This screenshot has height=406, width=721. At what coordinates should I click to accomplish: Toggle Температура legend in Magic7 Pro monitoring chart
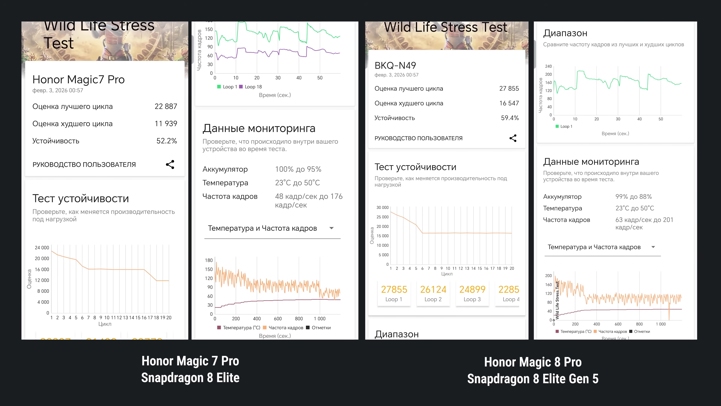click(238, 328)
